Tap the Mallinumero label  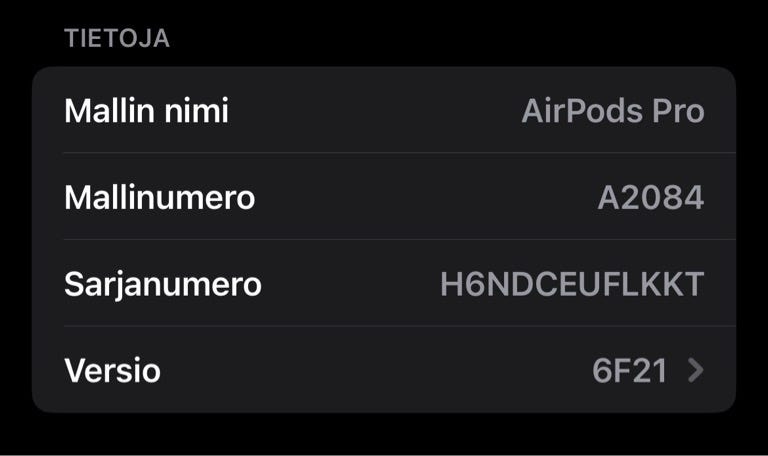(159, 198)
